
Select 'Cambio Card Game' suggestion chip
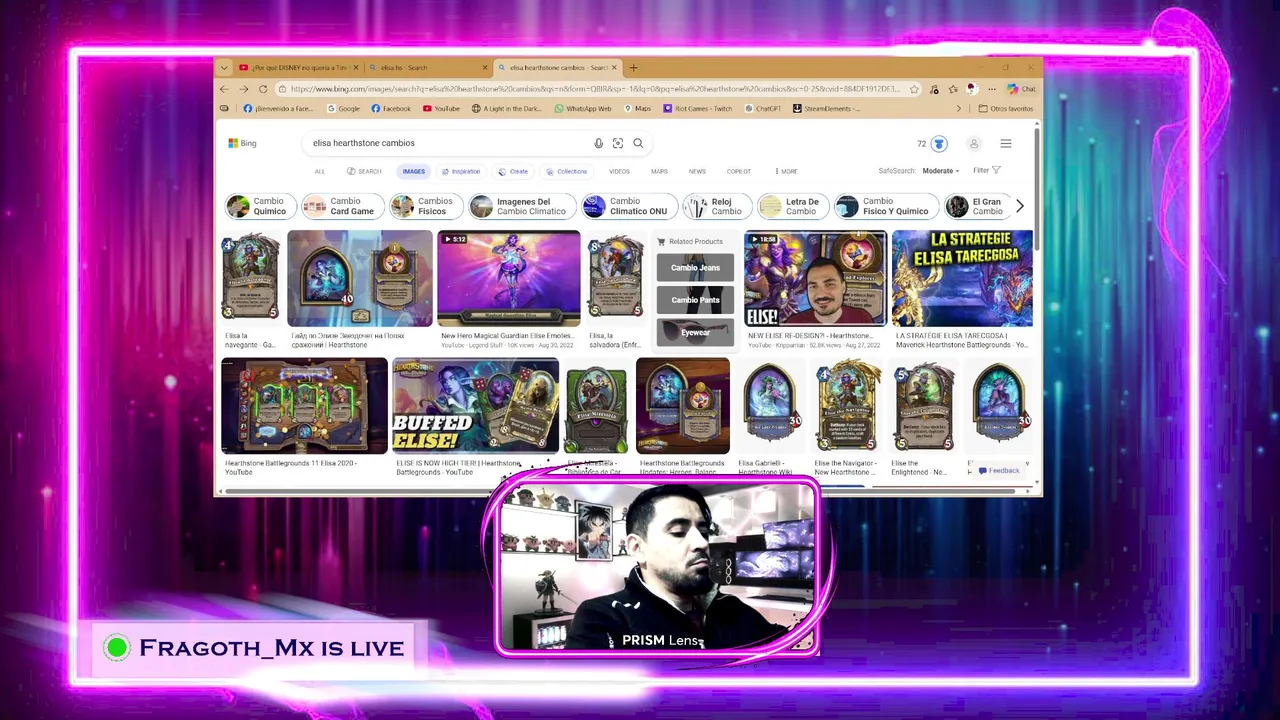pyautogui.click(x=341, y=206)
